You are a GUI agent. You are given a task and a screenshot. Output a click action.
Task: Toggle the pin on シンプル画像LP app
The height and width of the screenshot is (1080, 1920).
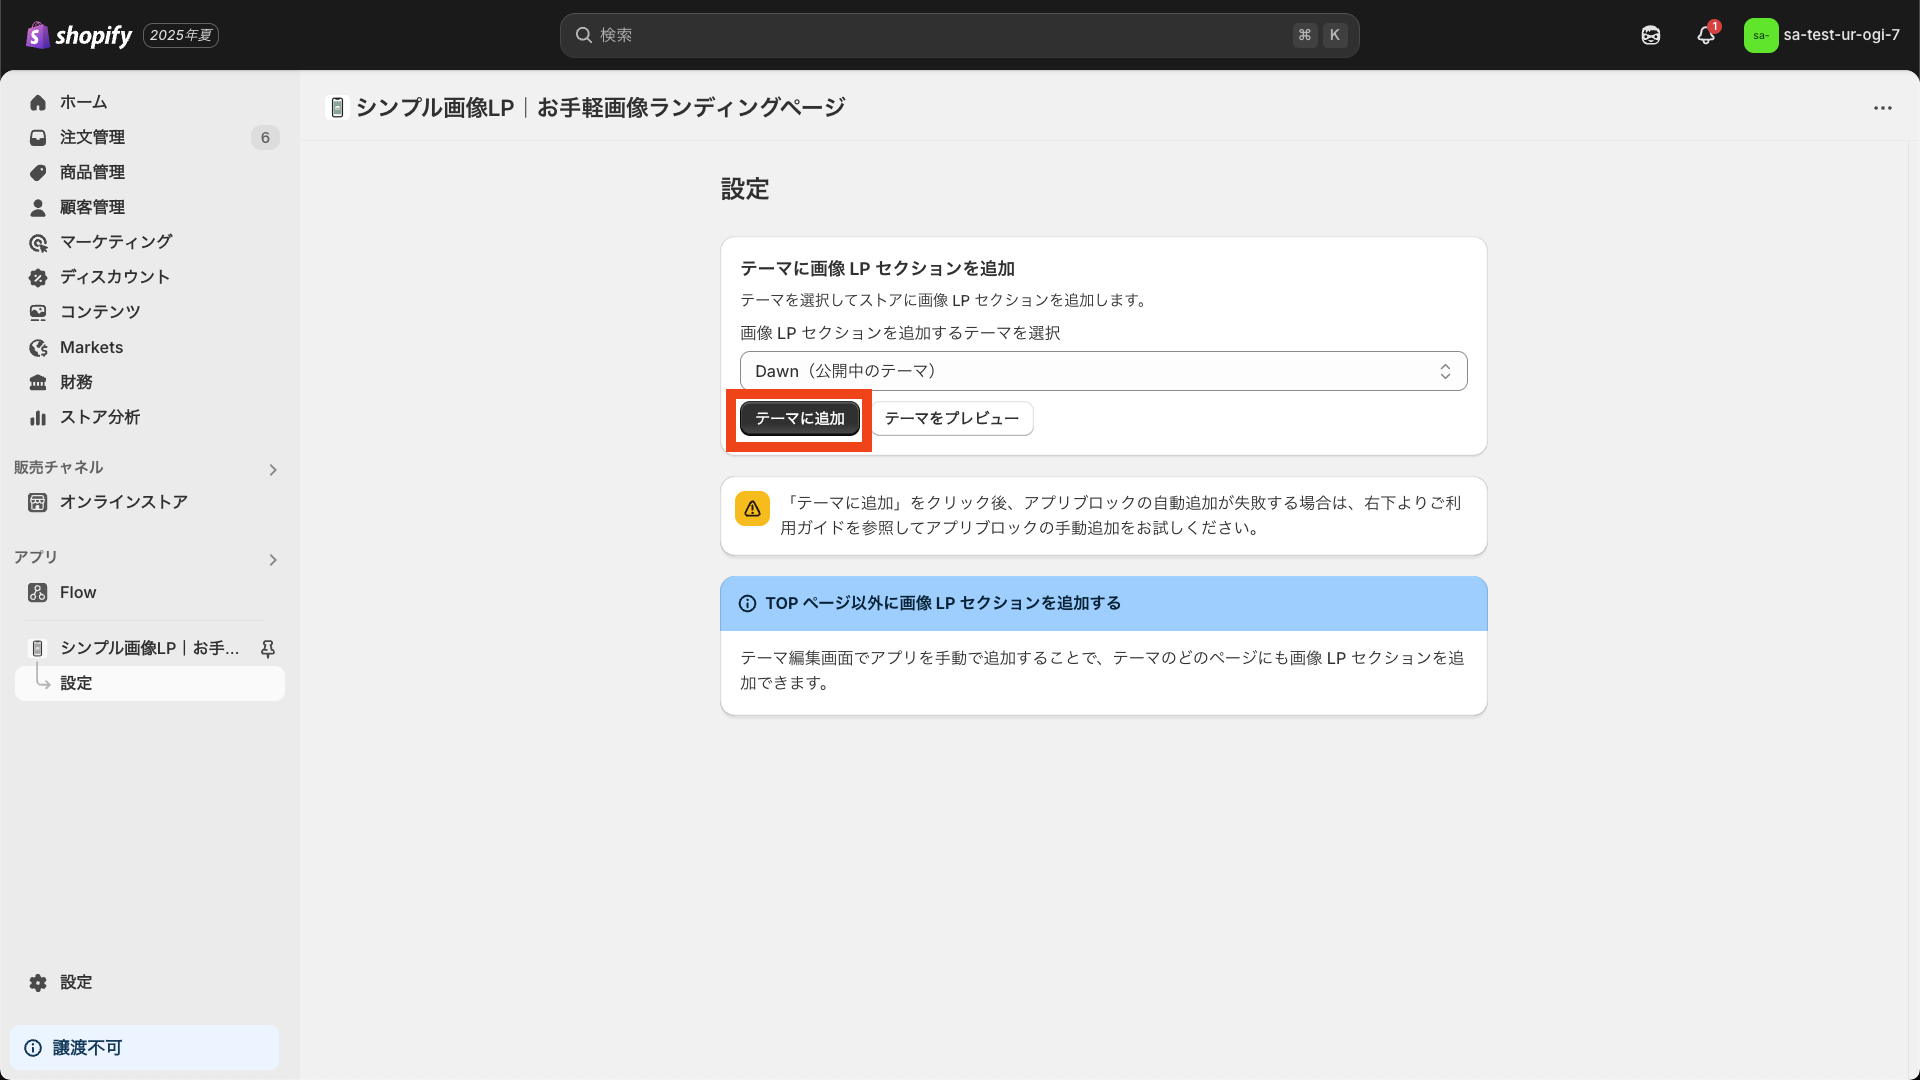click(267, 648)
